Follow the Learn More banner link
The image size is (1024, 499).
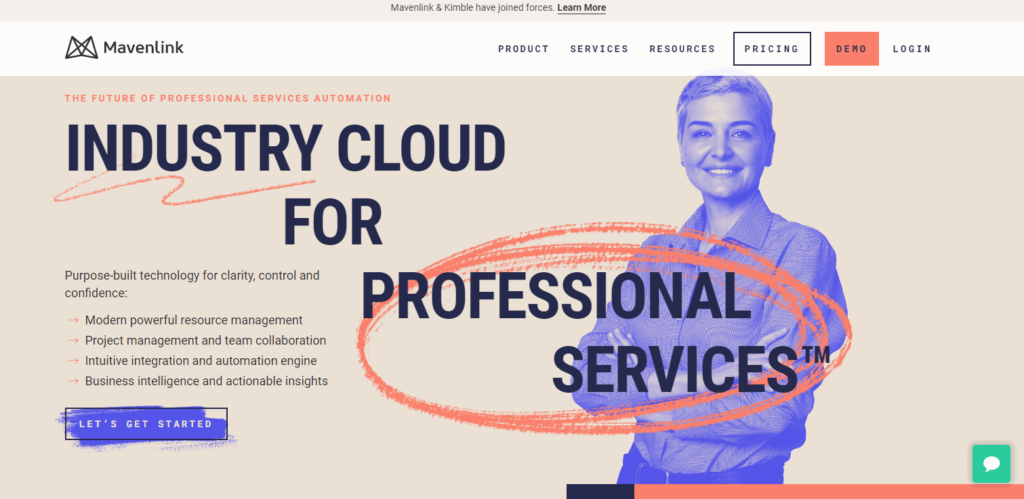[x=581, y=8]
